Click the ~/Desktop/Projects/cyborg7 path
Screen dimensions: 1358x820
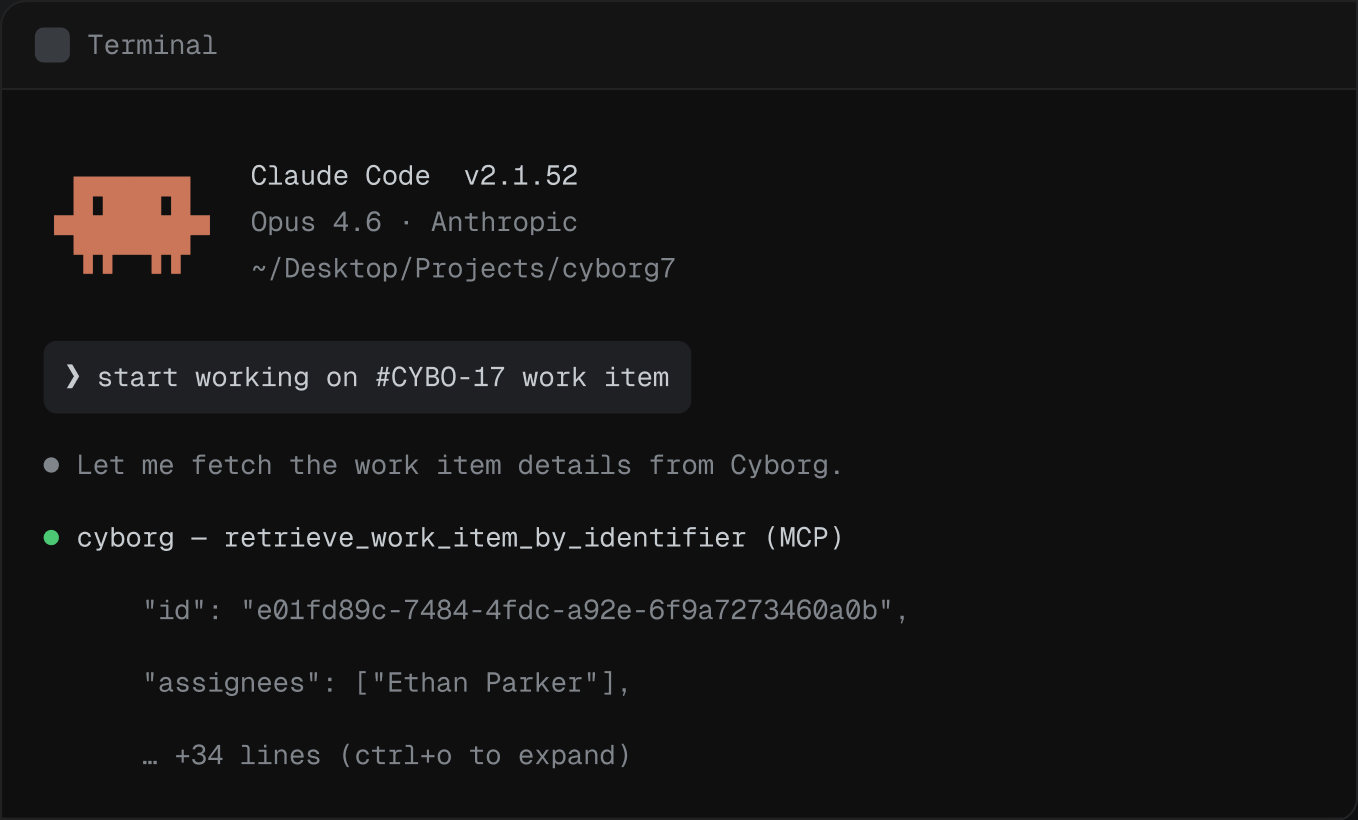(x=463, y=269)
